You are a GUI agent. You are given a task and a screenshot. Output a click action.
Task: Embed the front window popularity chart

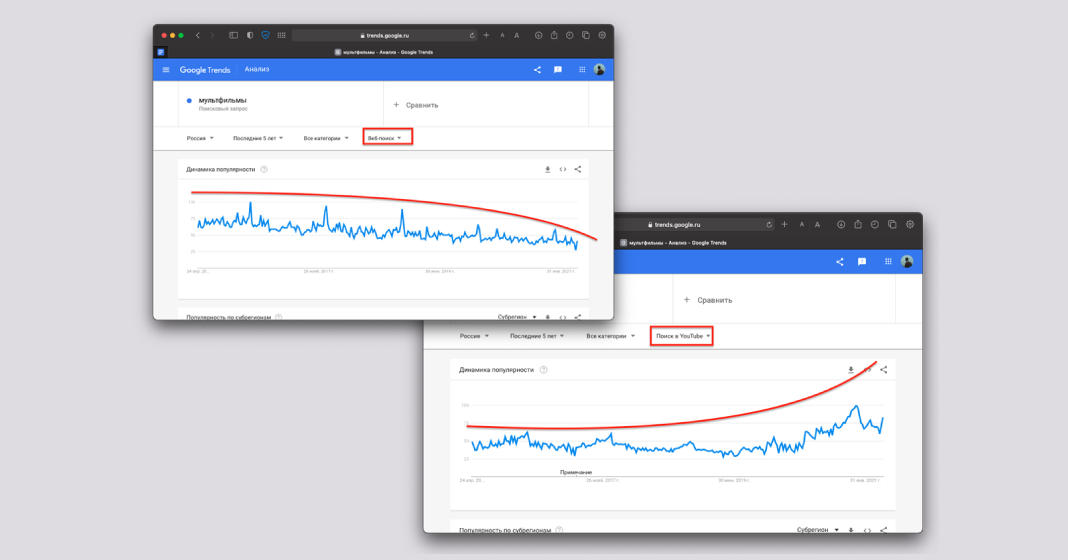[x=563, y=170]
